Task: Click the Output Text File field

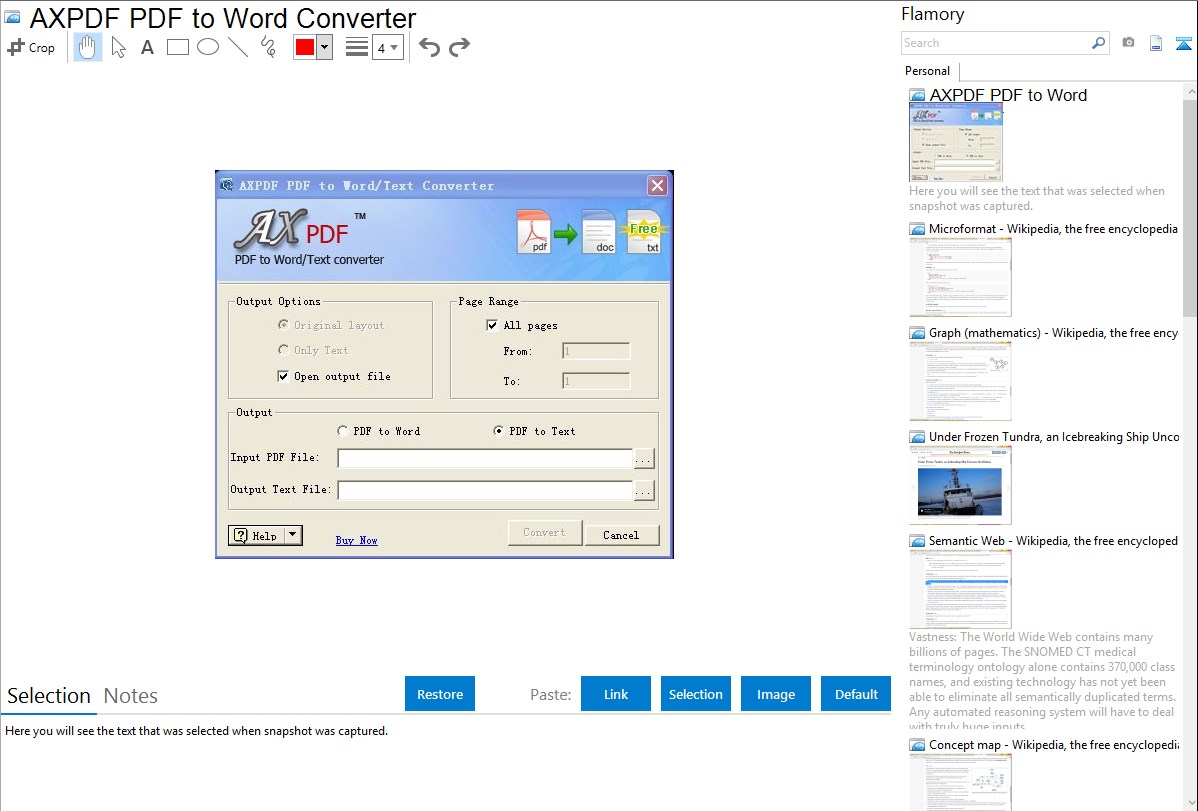Action: click(x=485, y=490)
